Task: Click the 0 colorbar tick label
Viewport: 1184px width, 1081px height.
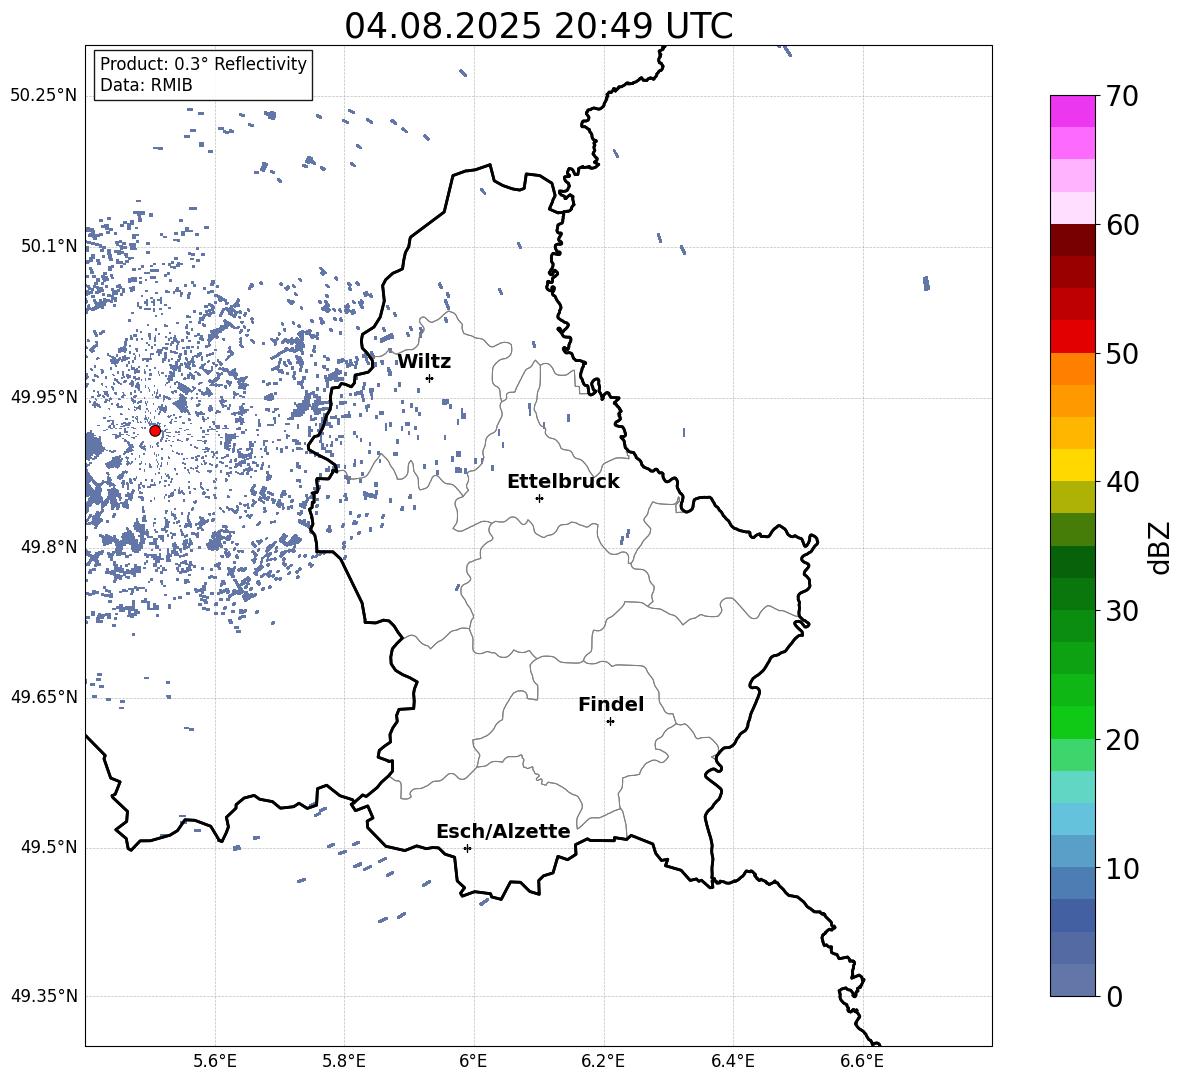Action: pyautogui.click(x=1115, y=996)
